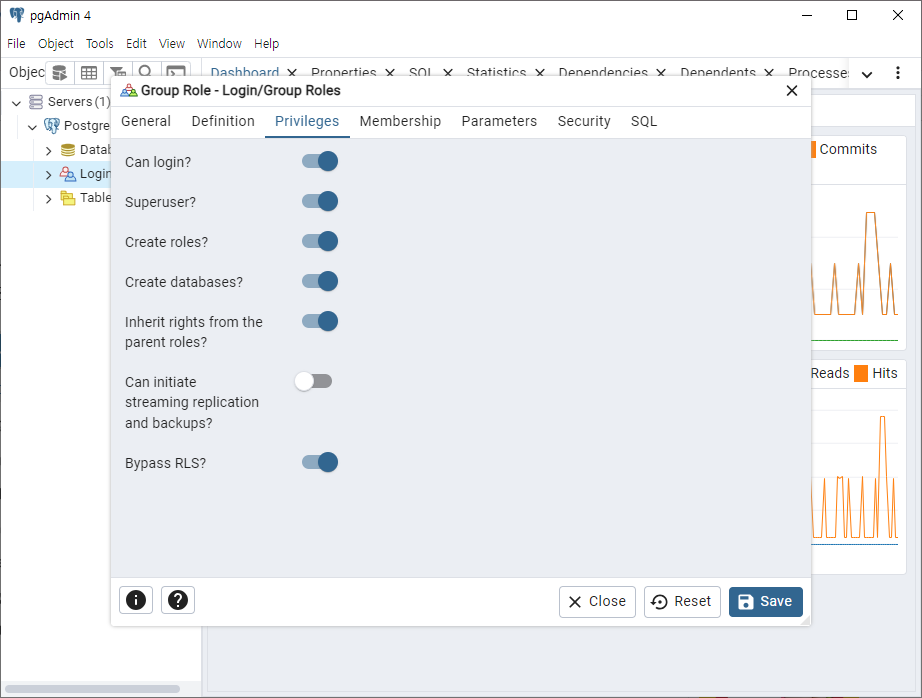This screenshot has height=698, width=922.
Task: Select the Servers tree icon
Action: coord(36,102)
